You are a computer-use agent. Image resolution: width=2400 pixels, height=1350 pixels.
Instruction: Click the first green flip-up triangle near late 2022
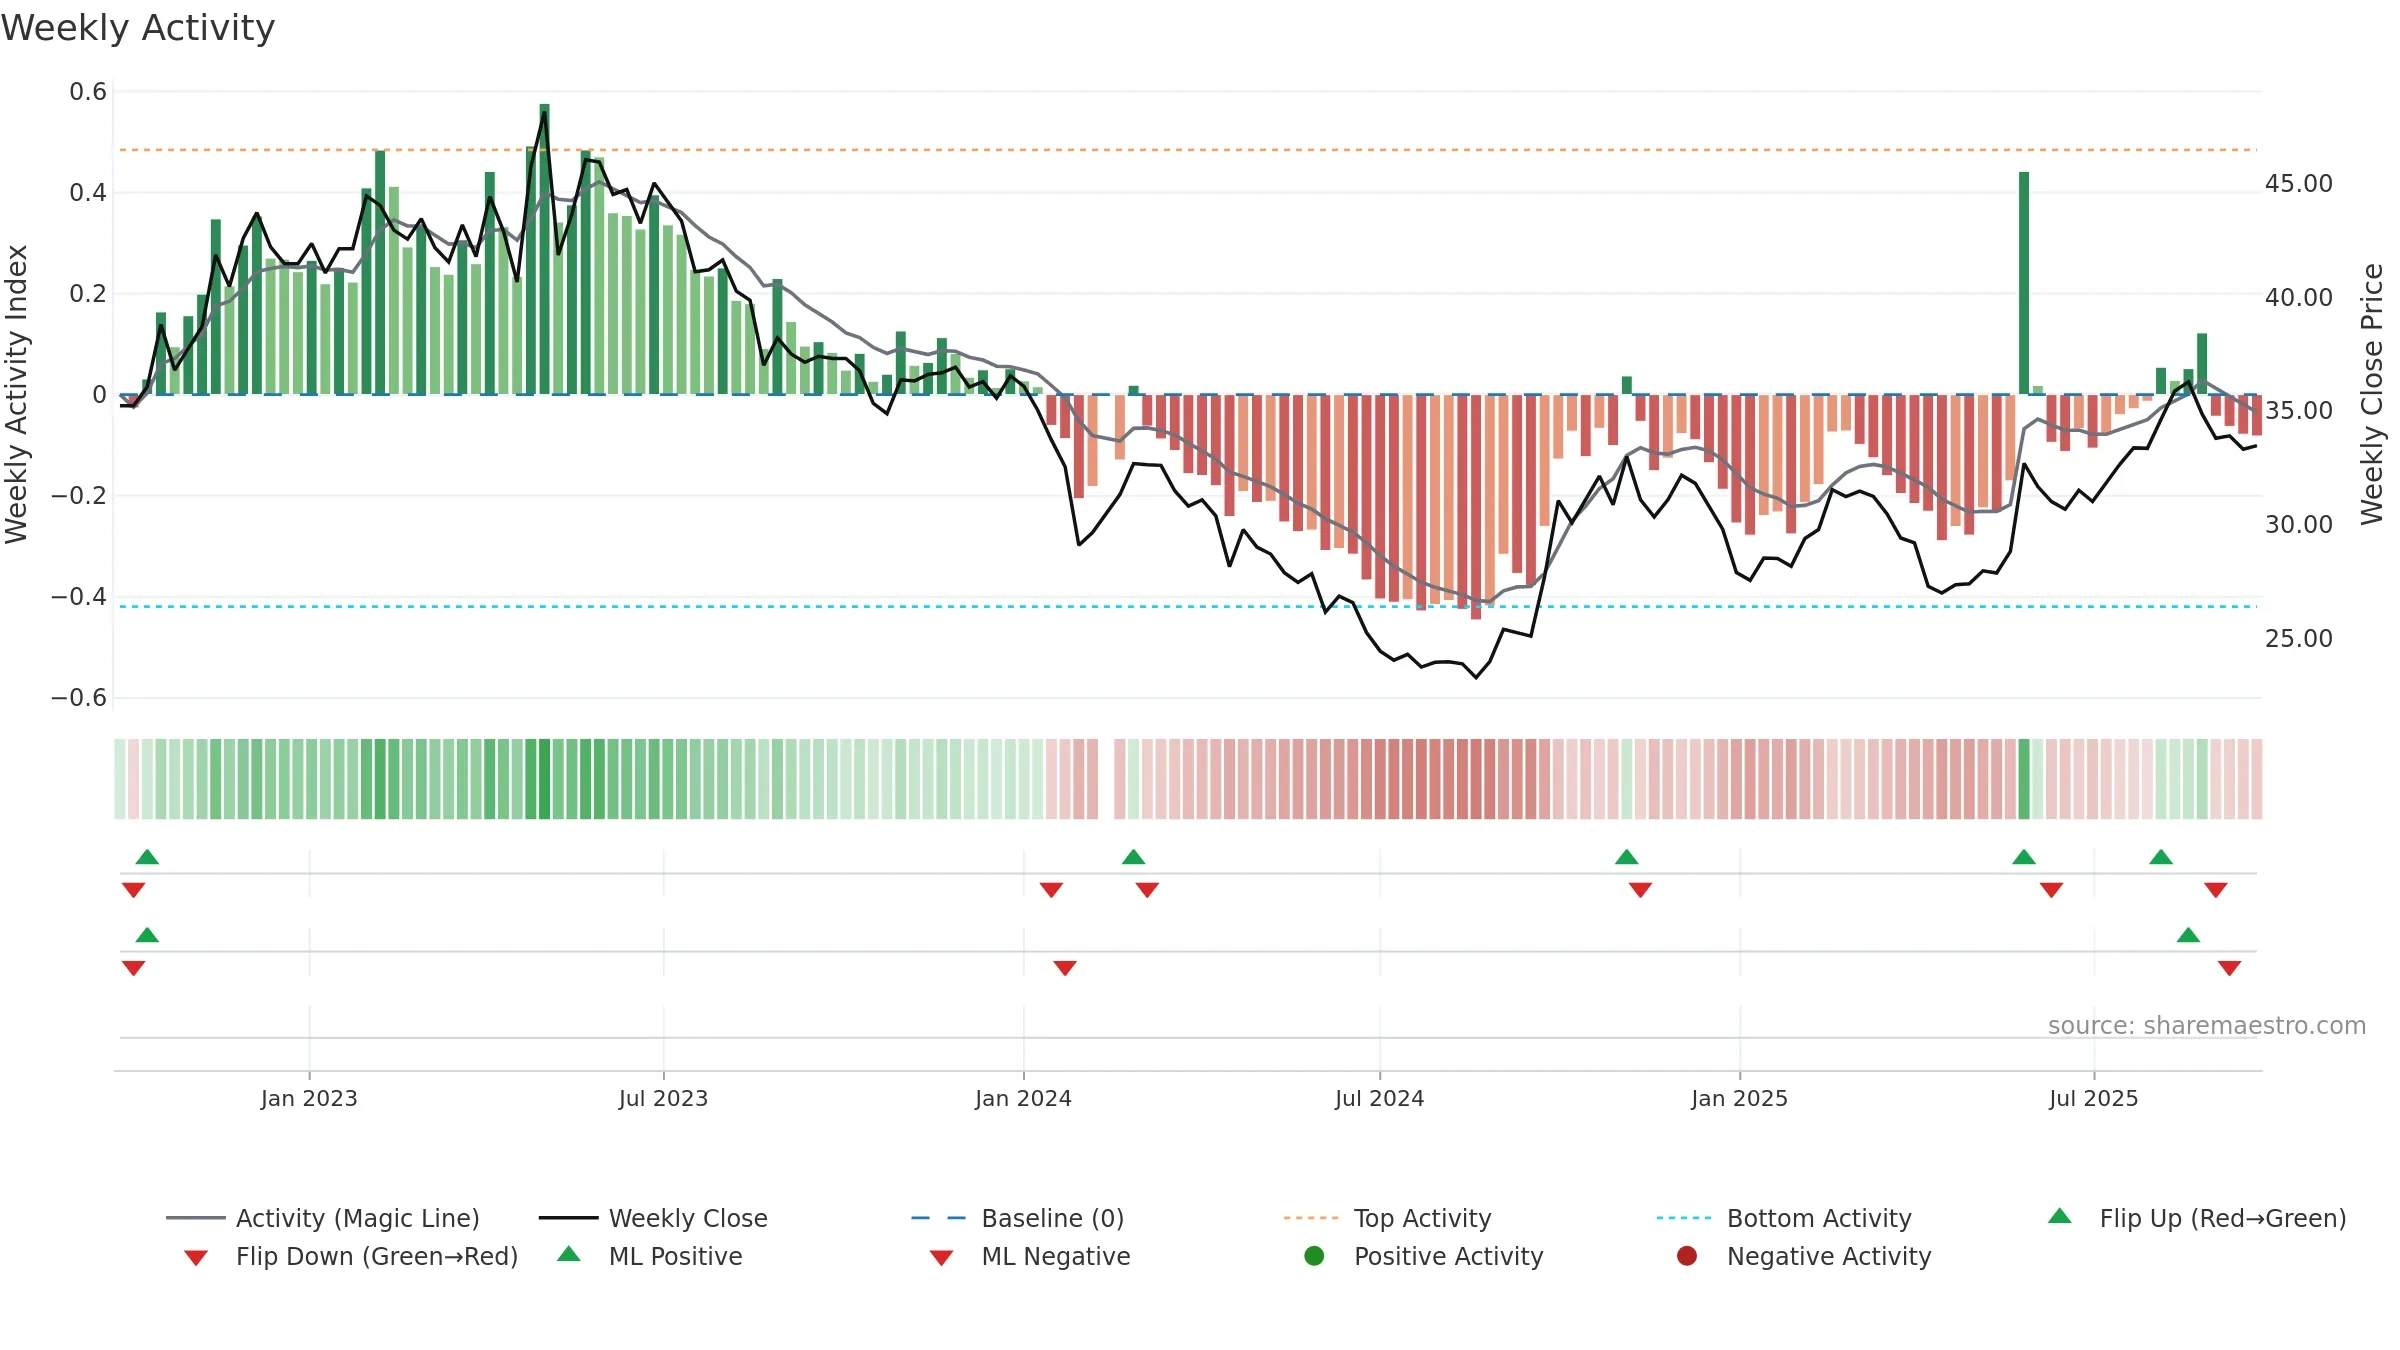(147, 857)
